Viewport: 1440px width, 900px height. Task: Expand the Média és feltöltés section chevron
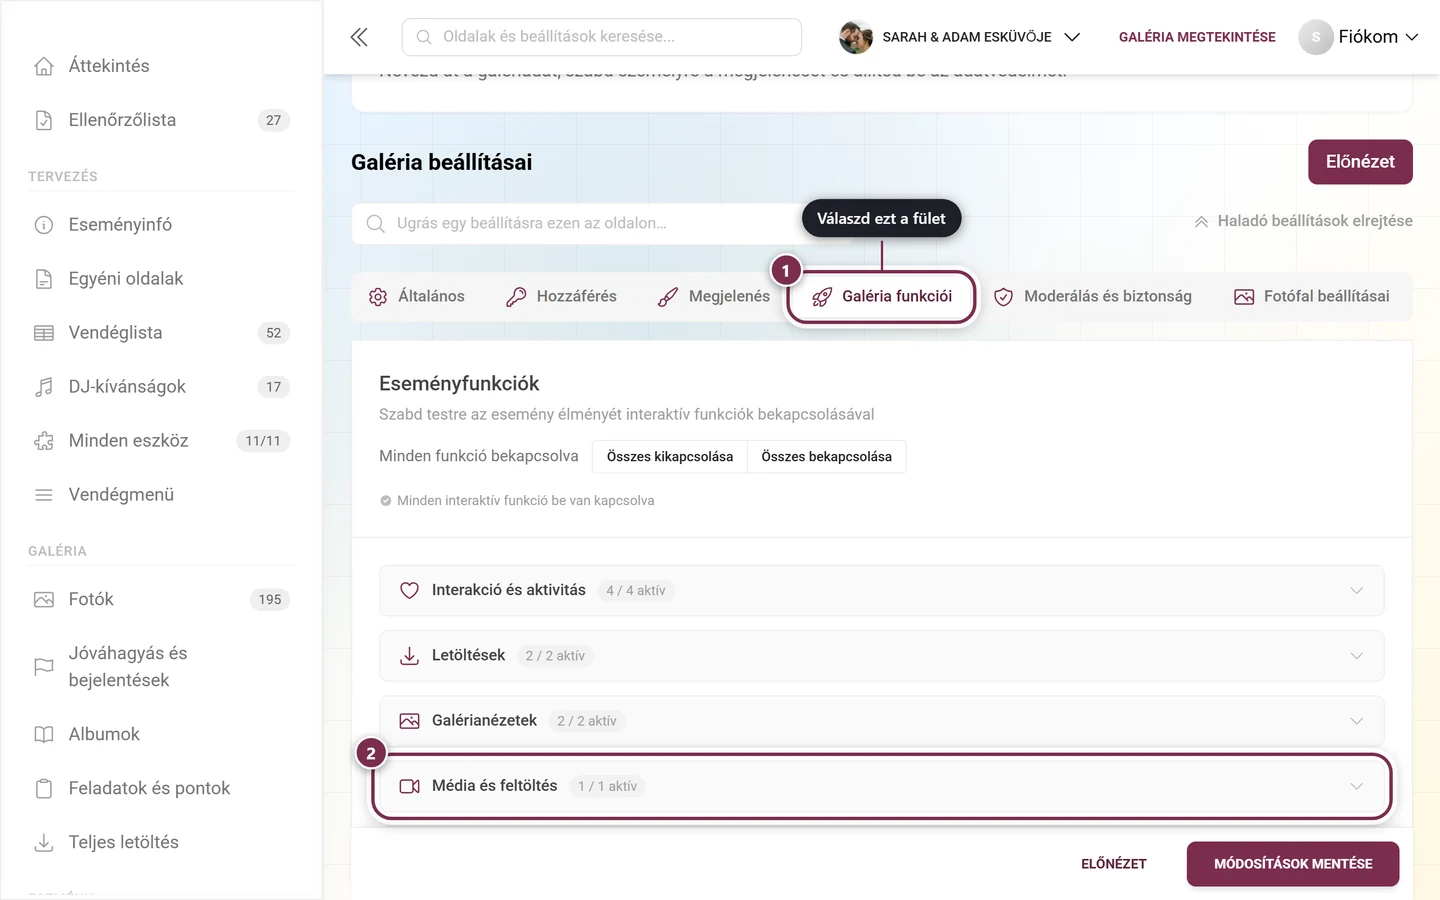coord(1356,786)
